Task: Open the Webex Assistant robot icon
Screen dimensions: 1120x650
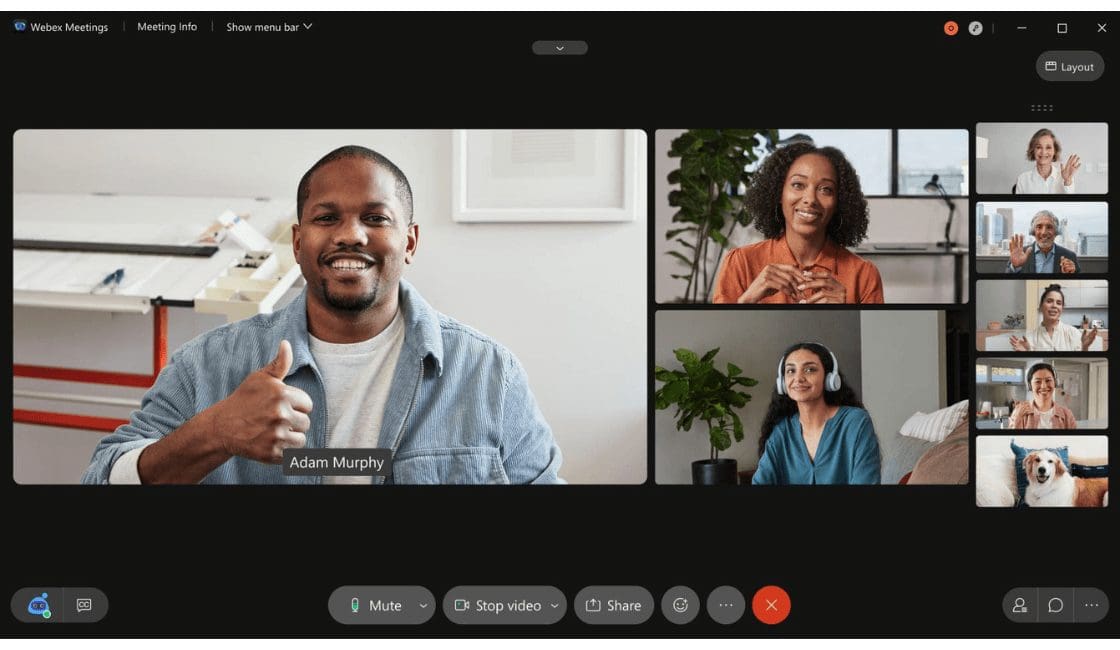Action: coord(39,605)
